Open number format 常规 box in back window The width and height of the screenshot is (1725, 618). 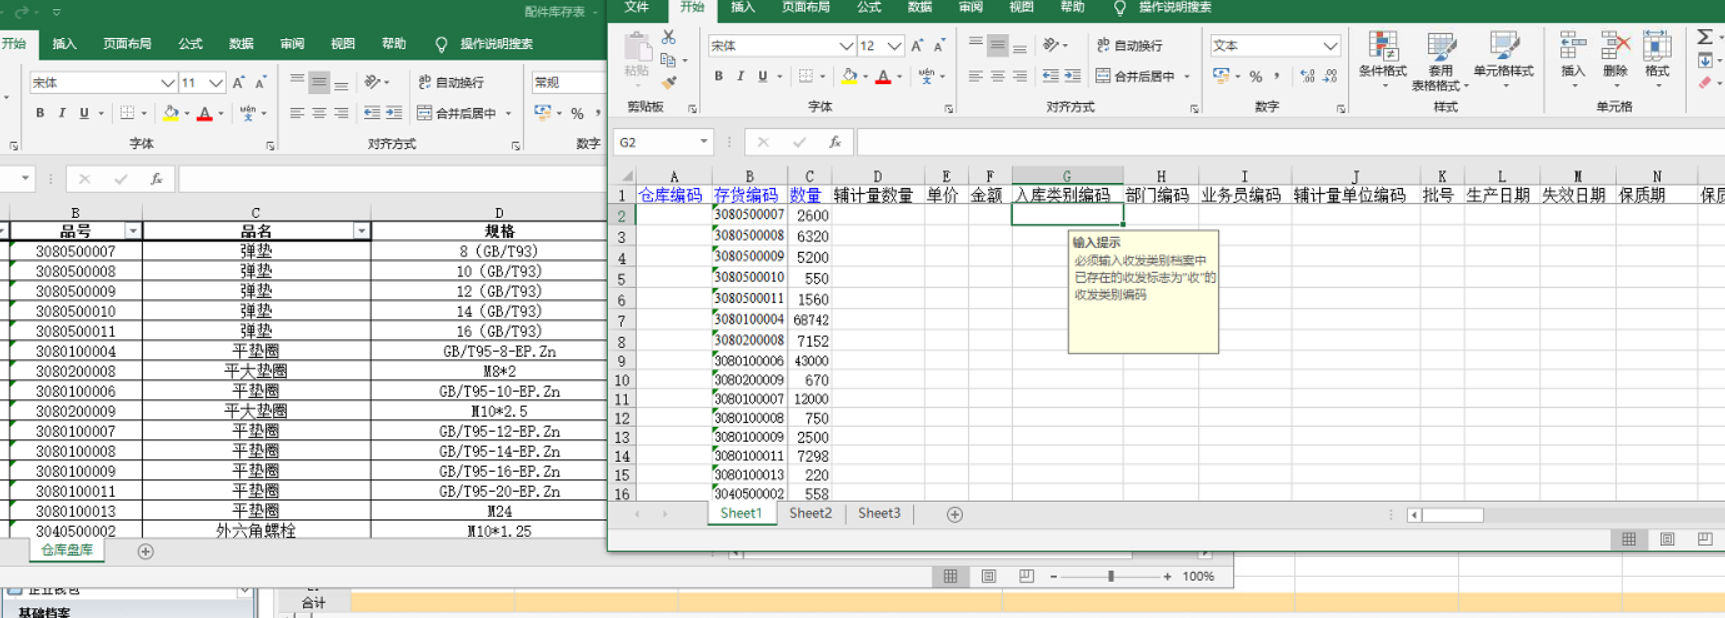(x=567, y=83)
